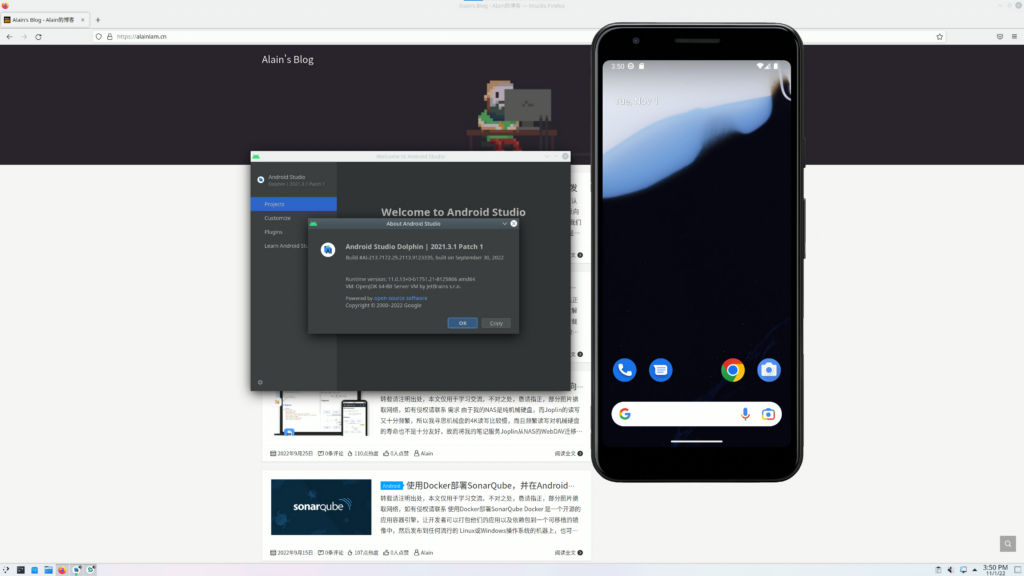This screenshot has height=576, width=1024.
Task: Open the Firefox hamburger menu
Action: (1014, 37)
